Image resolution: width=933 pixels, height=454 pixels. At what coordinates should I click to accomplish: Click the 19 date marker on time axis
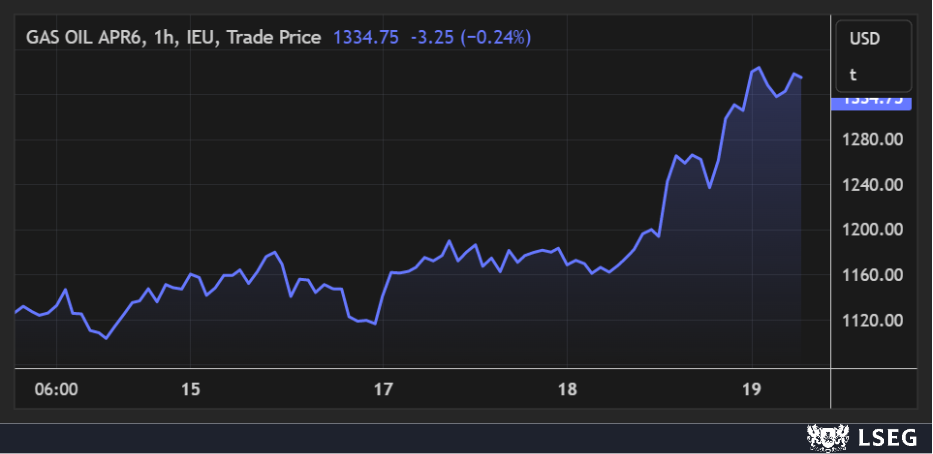click(752, 389)
